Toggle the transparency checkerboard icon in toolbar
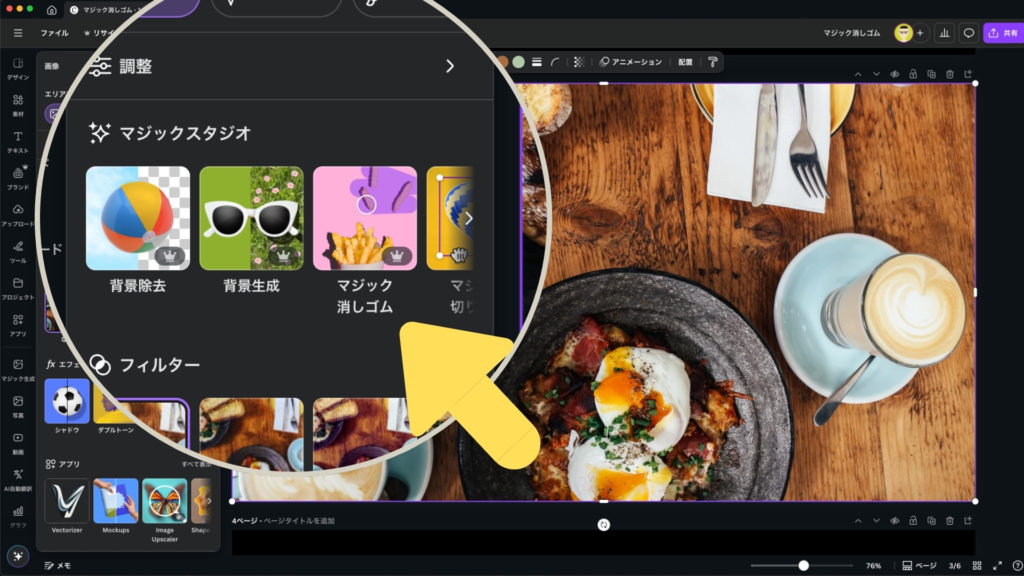 578,62
